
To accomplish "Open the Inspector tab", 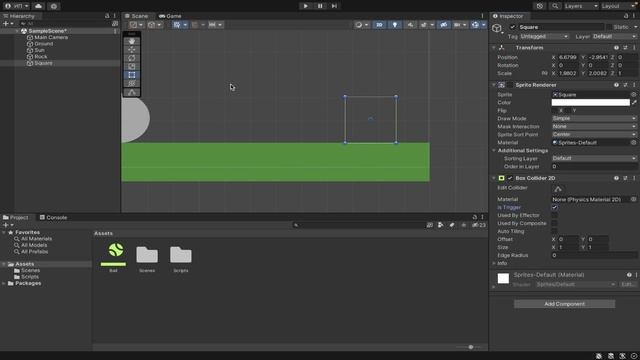I will (508, 16).
